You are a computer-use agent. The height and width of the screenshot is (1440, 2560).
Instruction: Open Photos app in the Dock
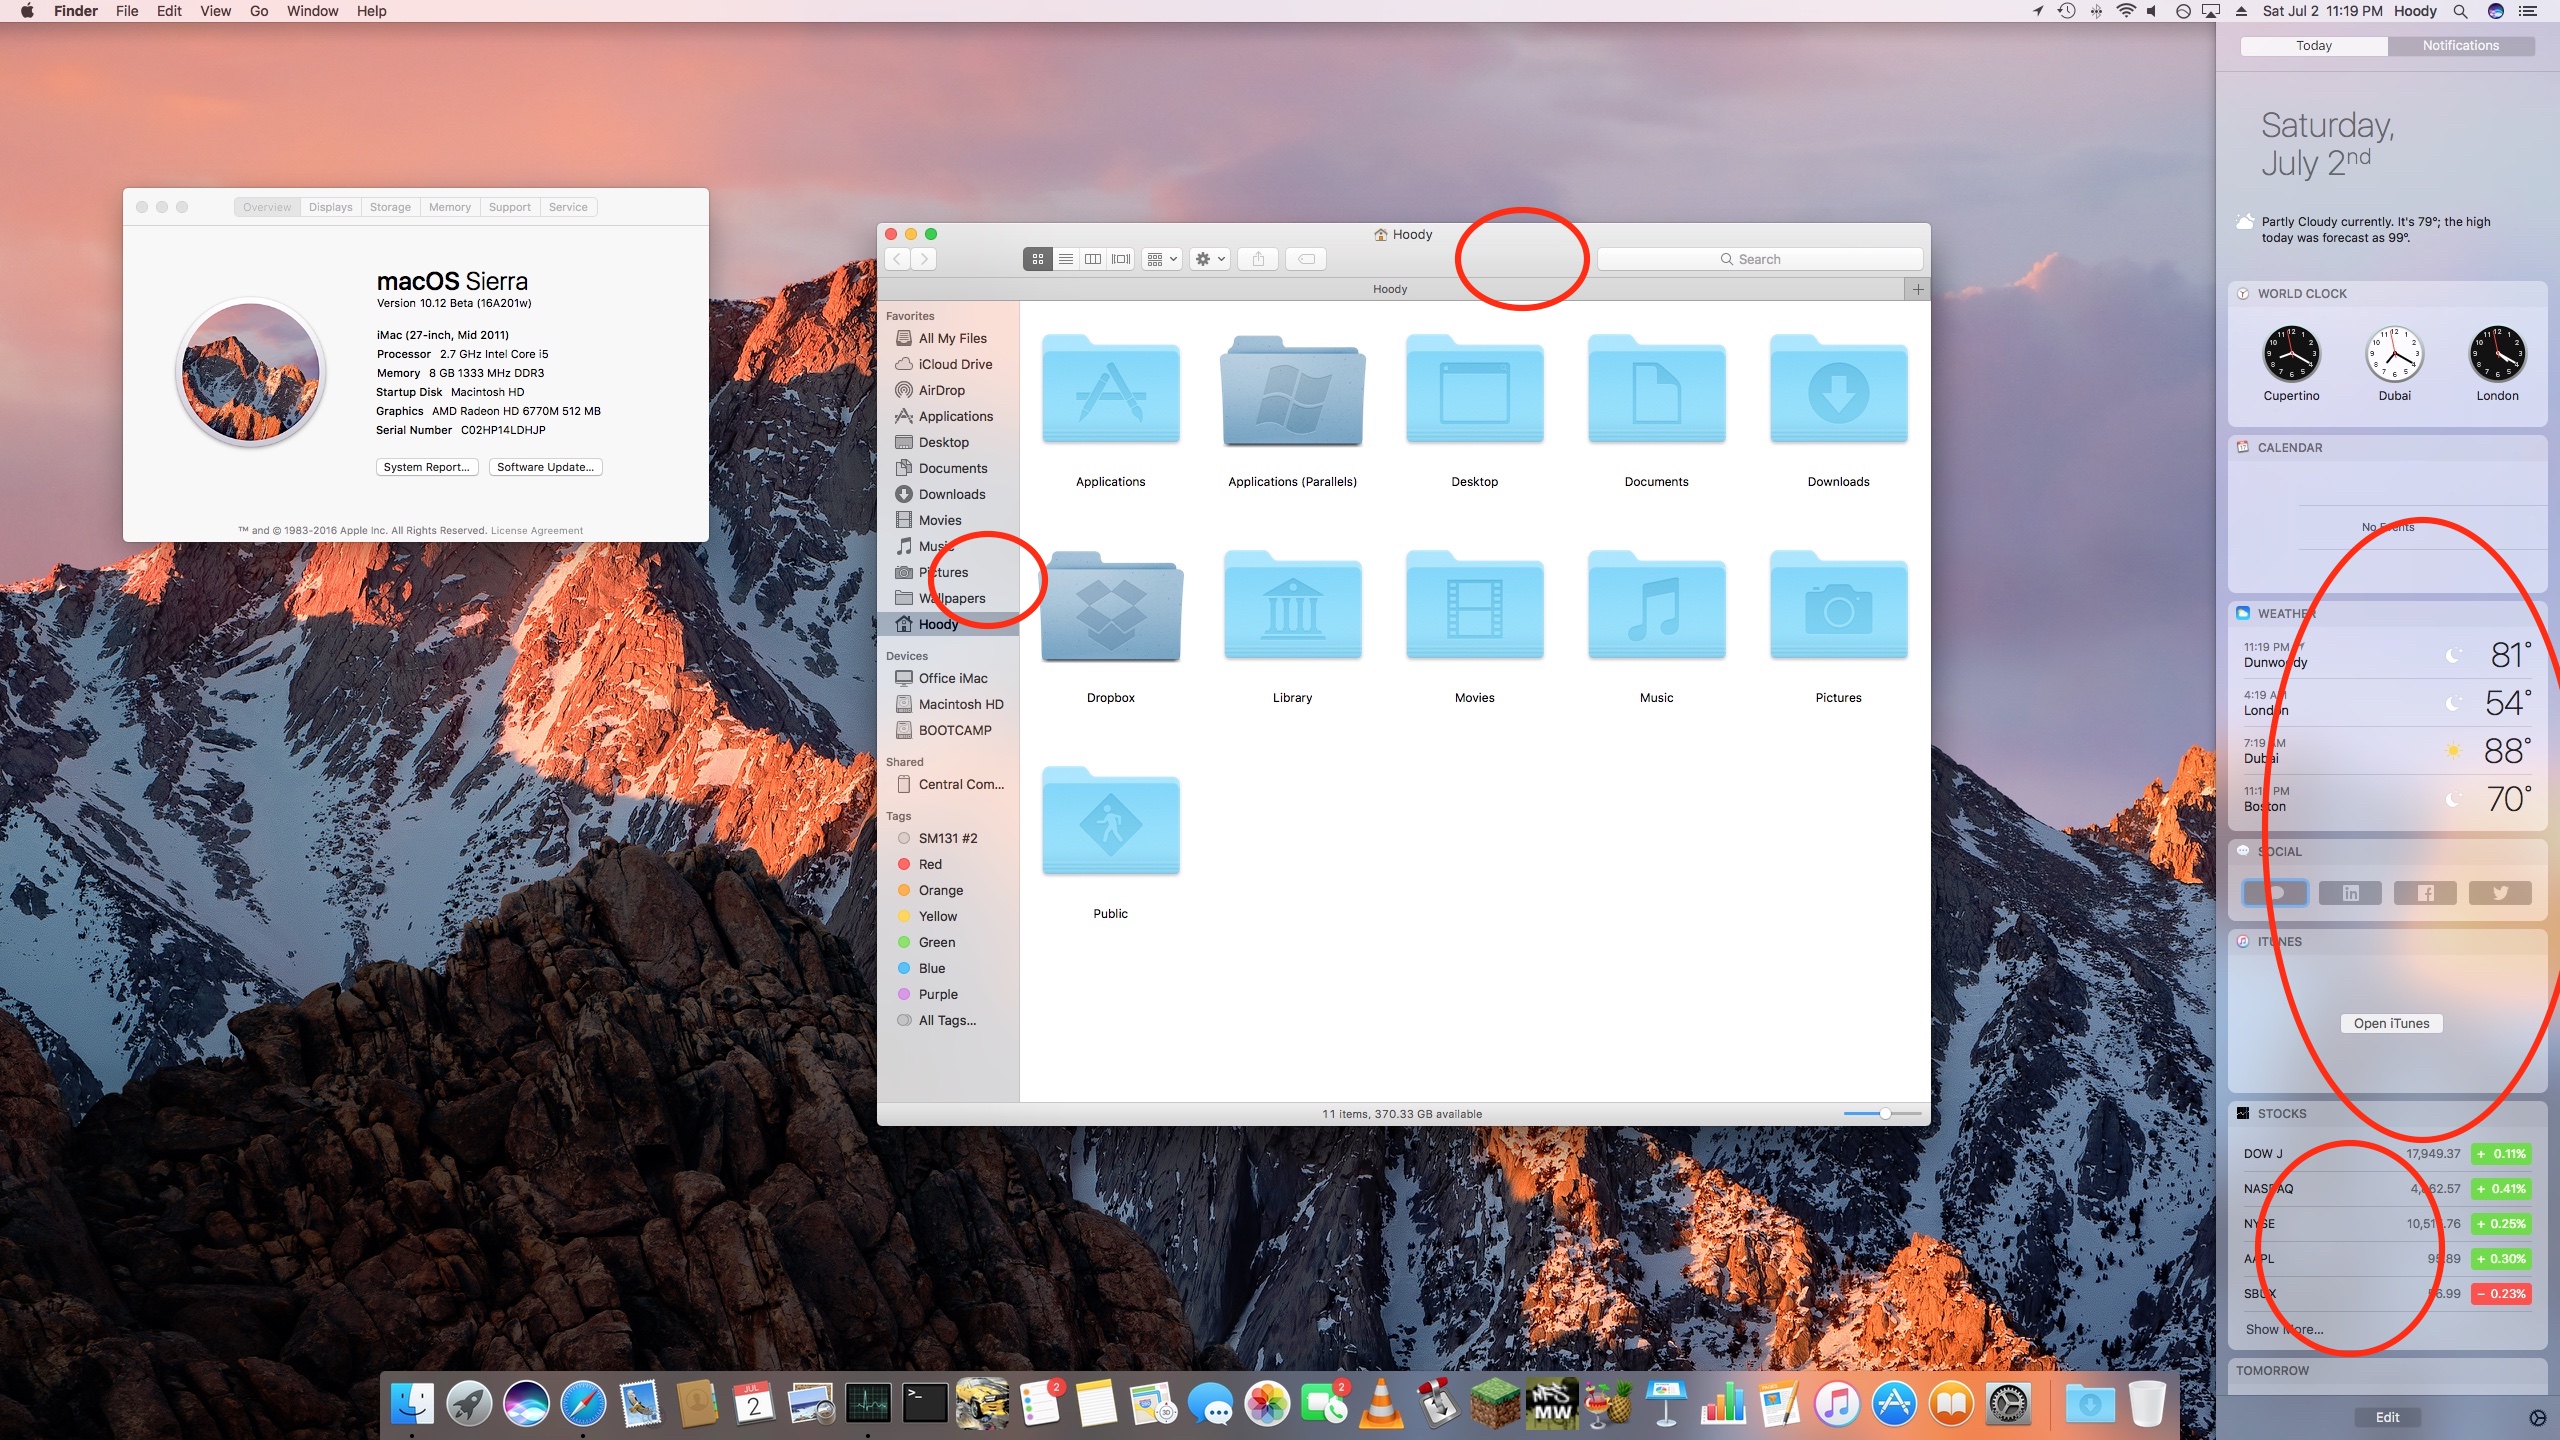click(x=1267, y=1404)
